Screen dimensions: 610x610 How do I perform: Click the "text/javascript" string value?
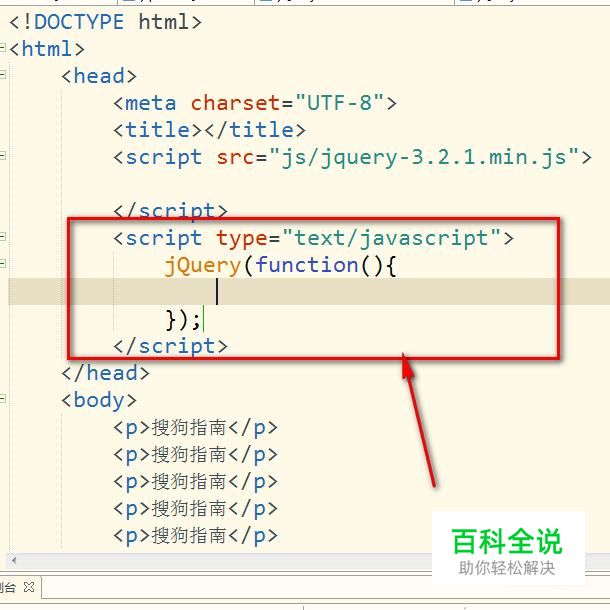(x=391, y=238)
